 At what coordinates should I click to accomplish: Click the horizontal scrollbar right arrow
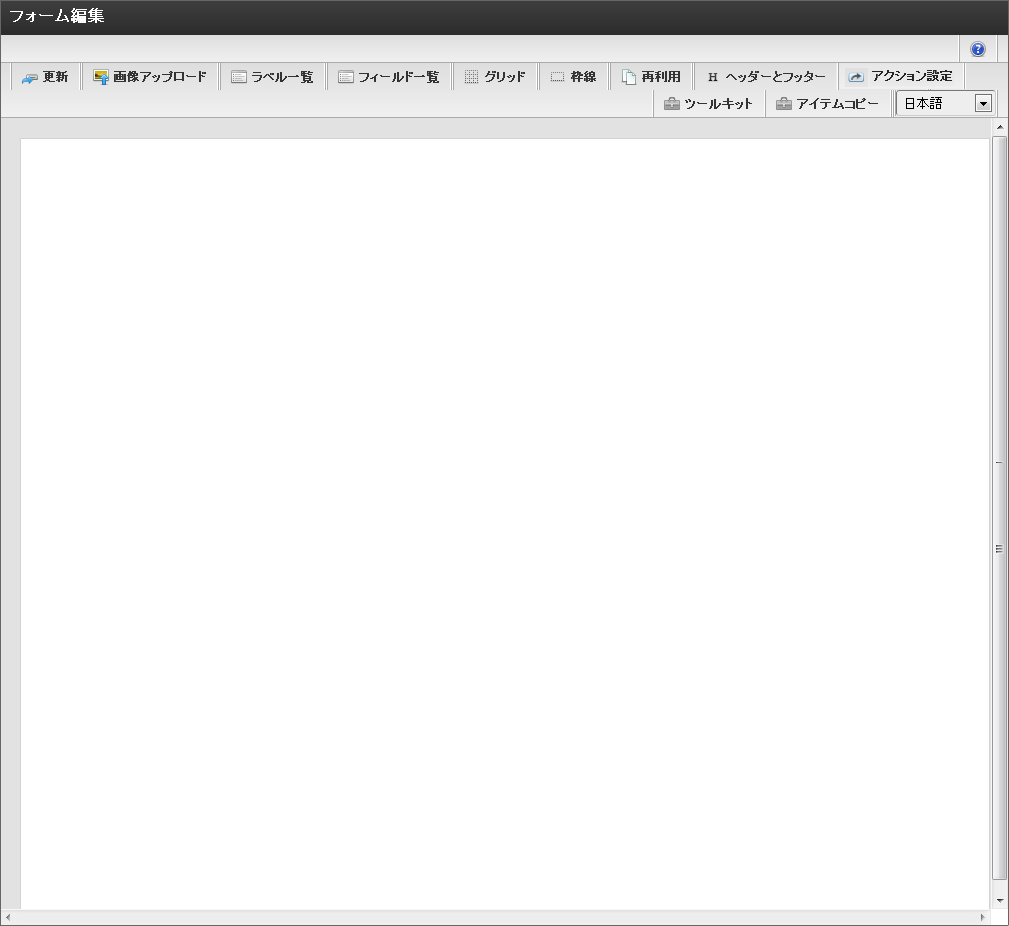(982, 917)
